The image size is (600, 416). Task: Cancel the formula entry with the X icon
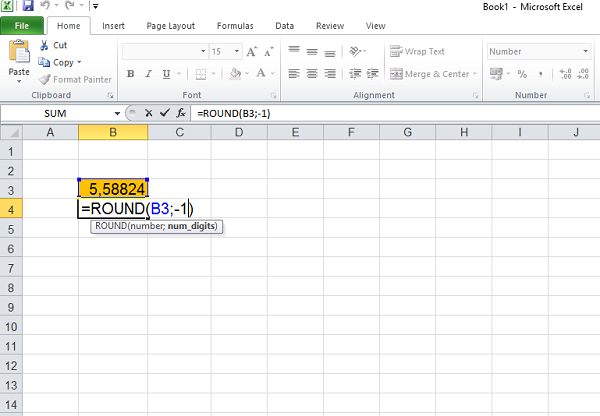(x=148, y=113)
